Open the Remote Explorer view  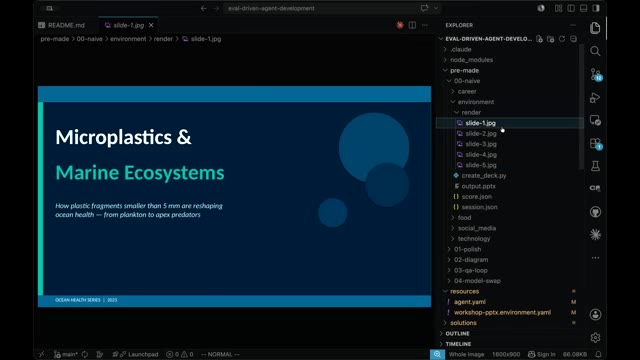coord(595,120)
